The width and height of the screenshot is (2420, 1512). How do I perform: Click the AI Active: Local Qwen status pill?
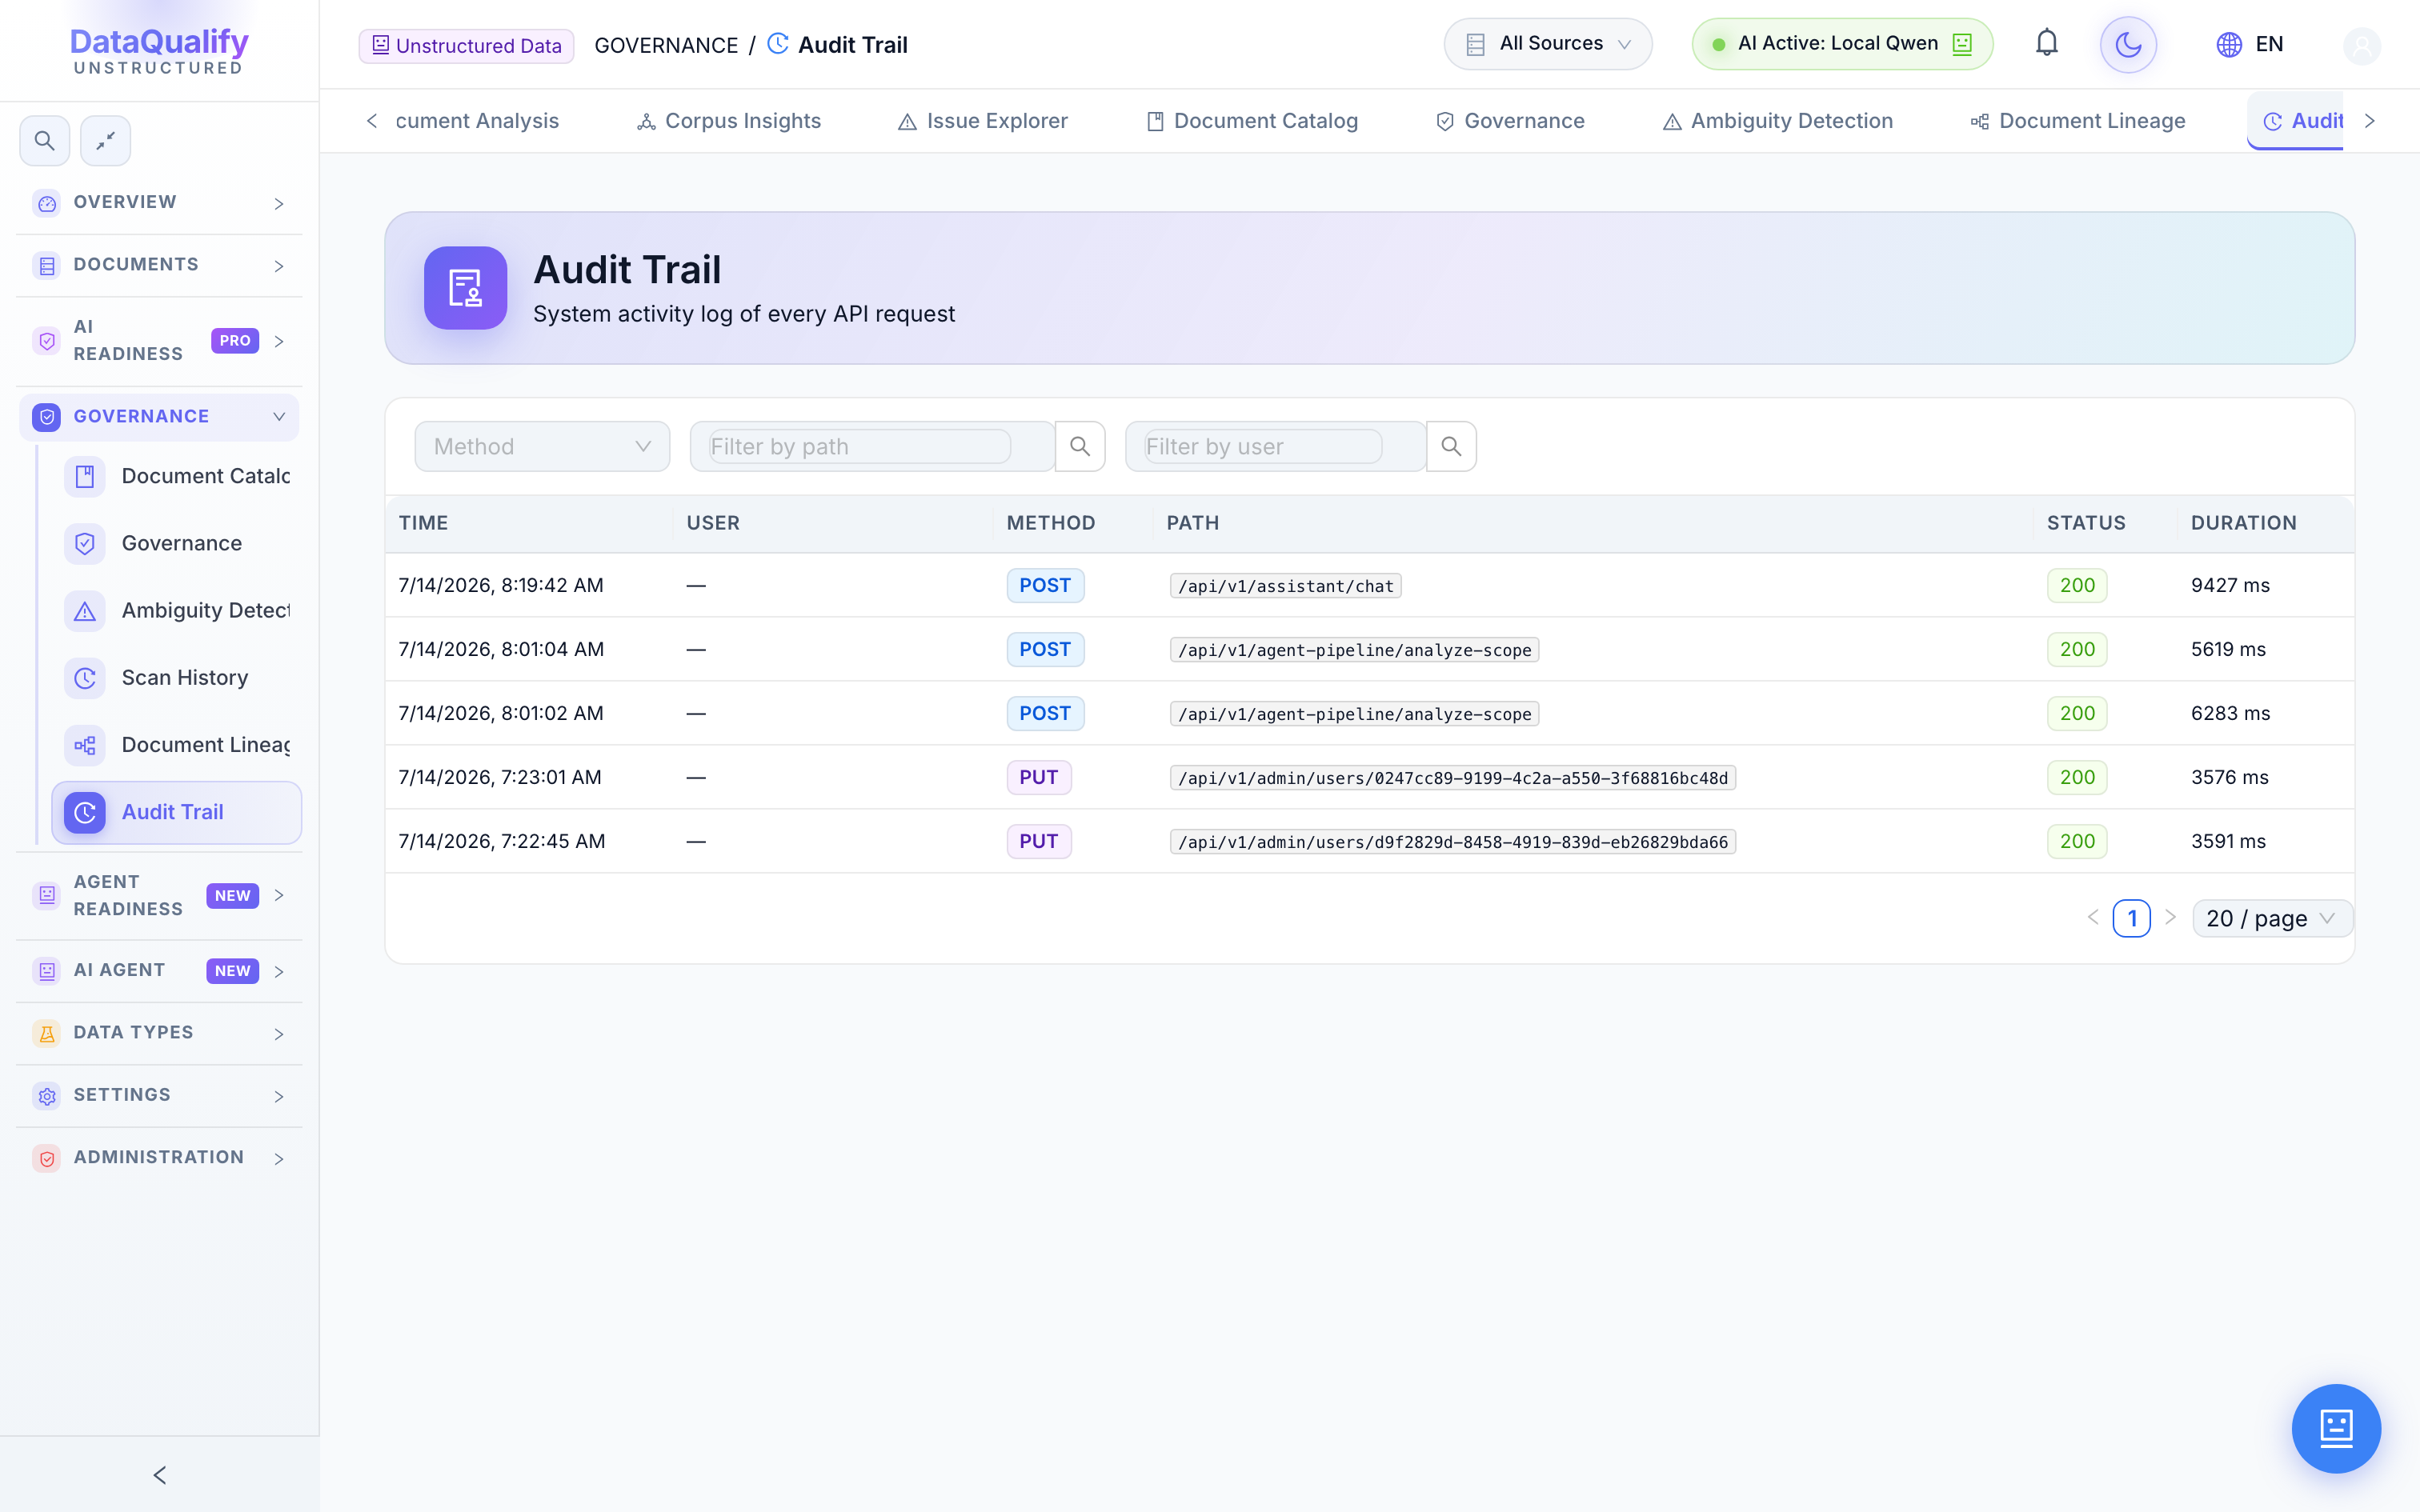(x=1842, y=44)
